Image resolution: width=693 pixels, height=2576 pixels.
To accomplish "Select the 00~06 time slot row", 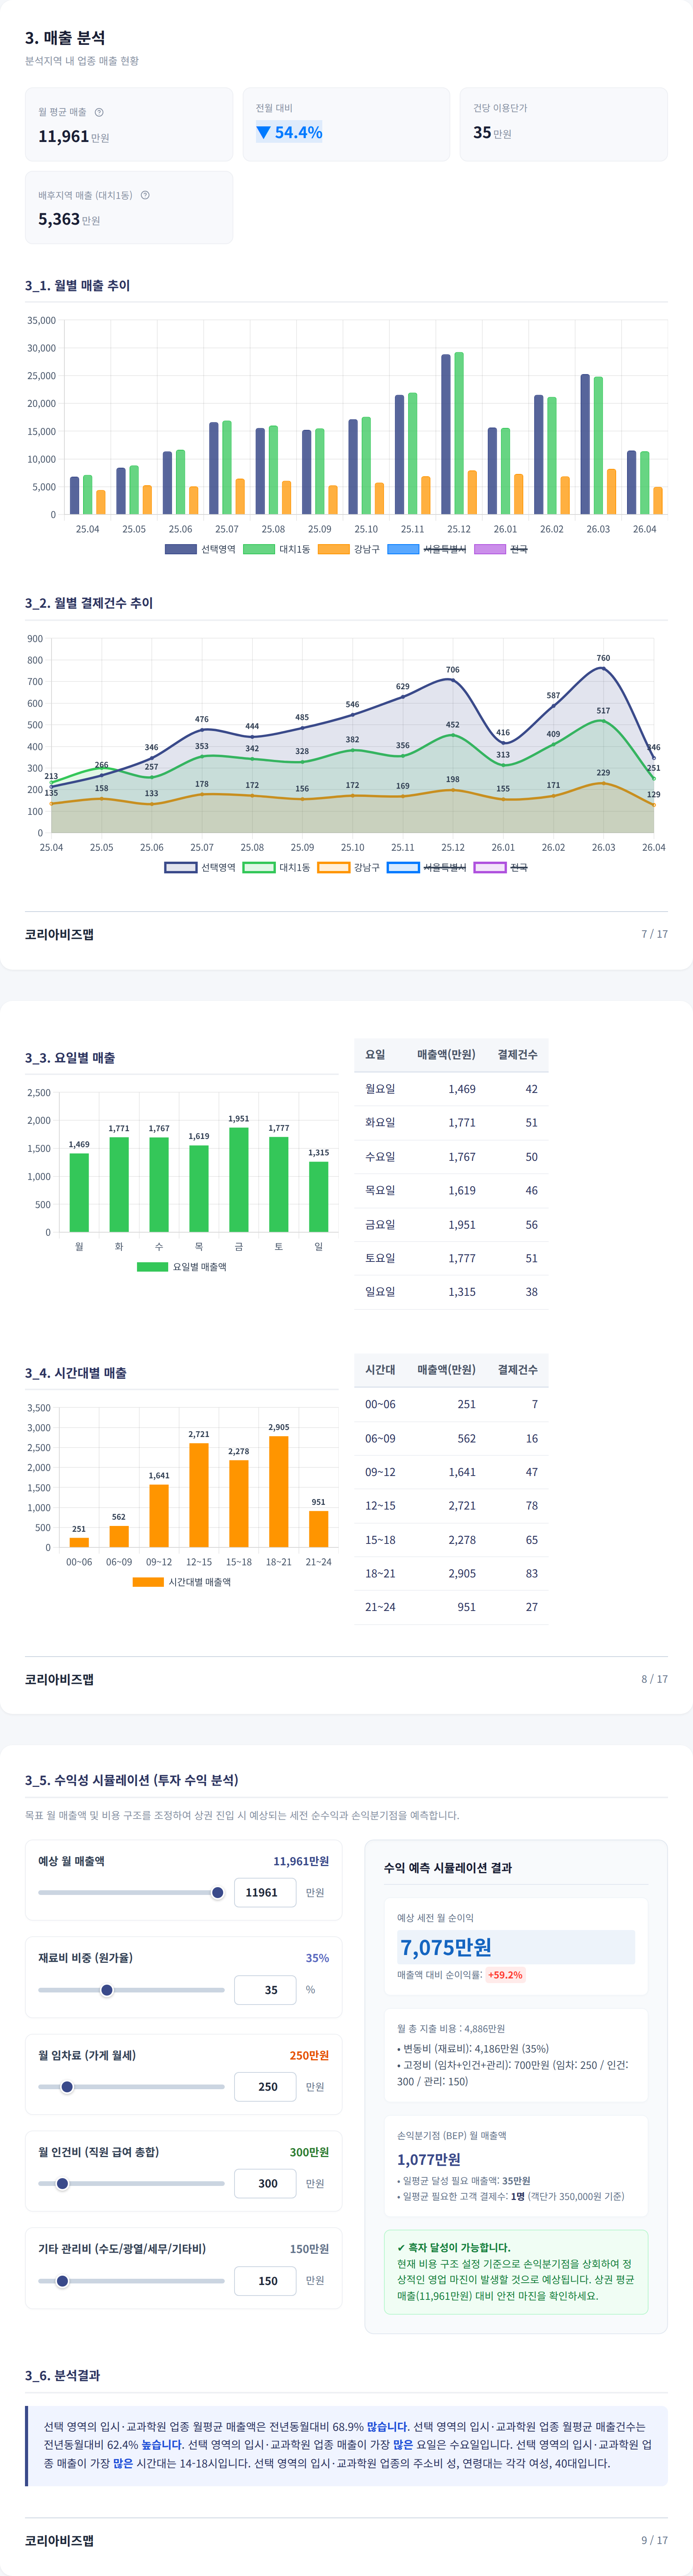I will 451,1404.
